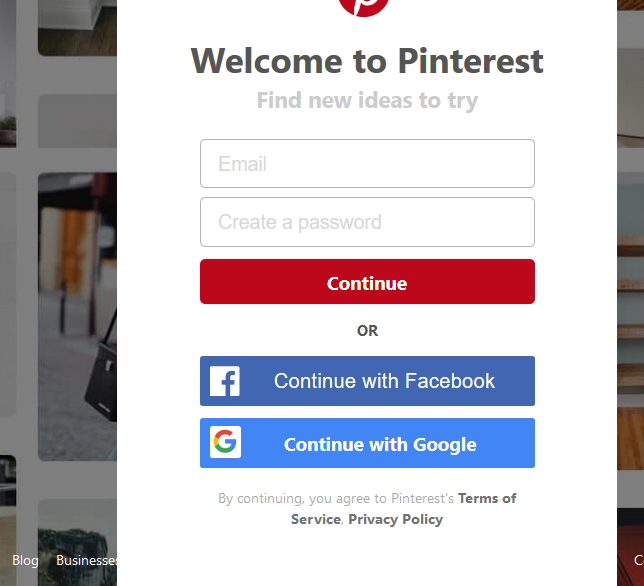Choose "Continue with Facebook" text

(384, 381)
